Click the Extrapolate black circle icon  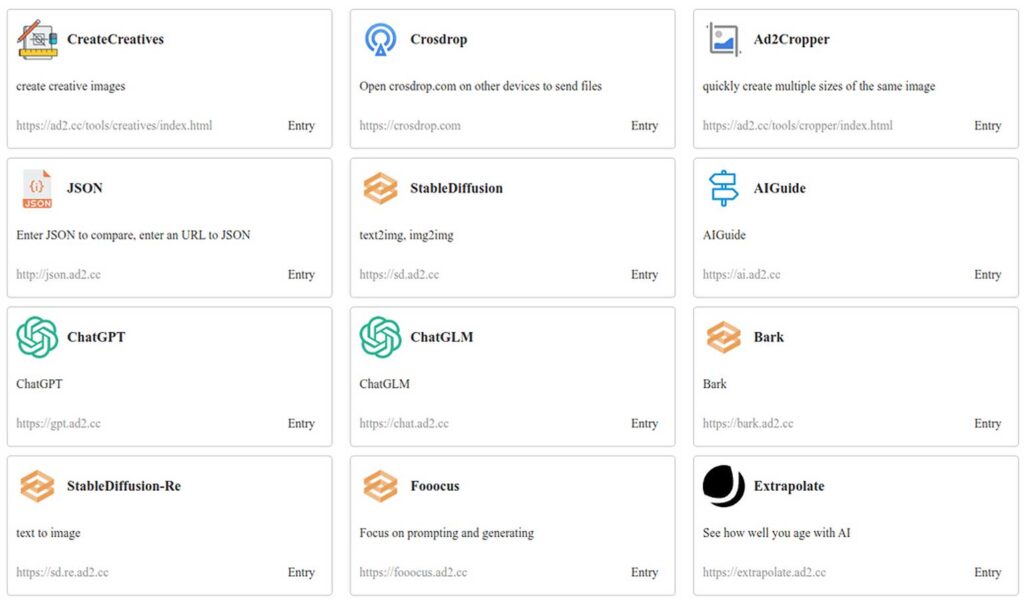(724, 486)
